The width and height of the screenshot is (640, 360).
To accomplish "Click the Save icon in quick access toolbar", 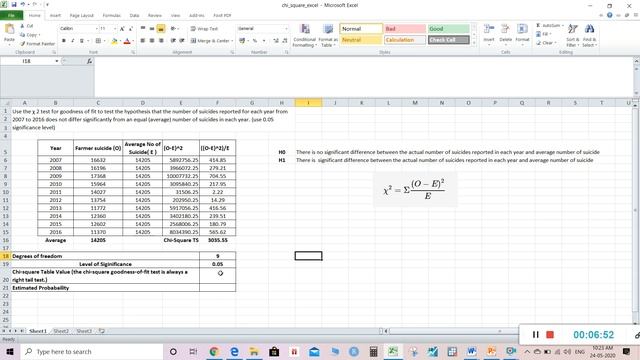I will pyautogui.click(x=14, y=4).
